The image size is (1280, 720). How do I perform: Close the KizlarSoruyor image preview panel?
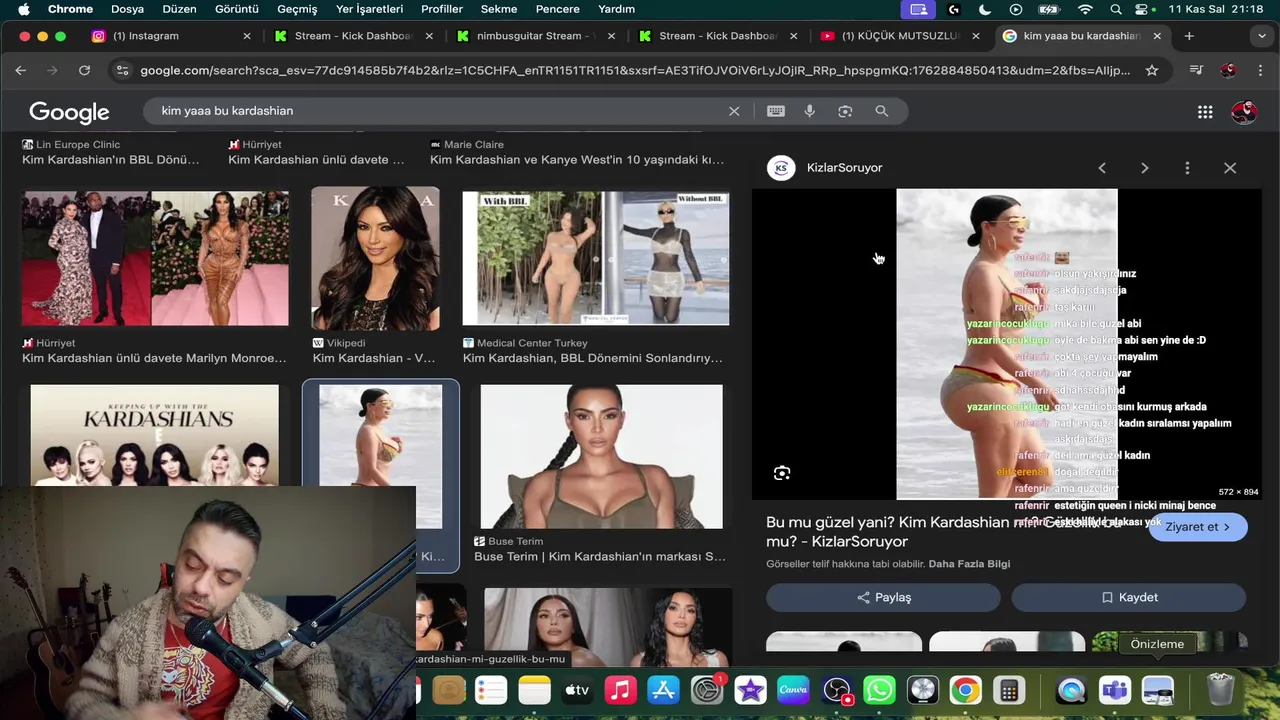(1230, 168)
